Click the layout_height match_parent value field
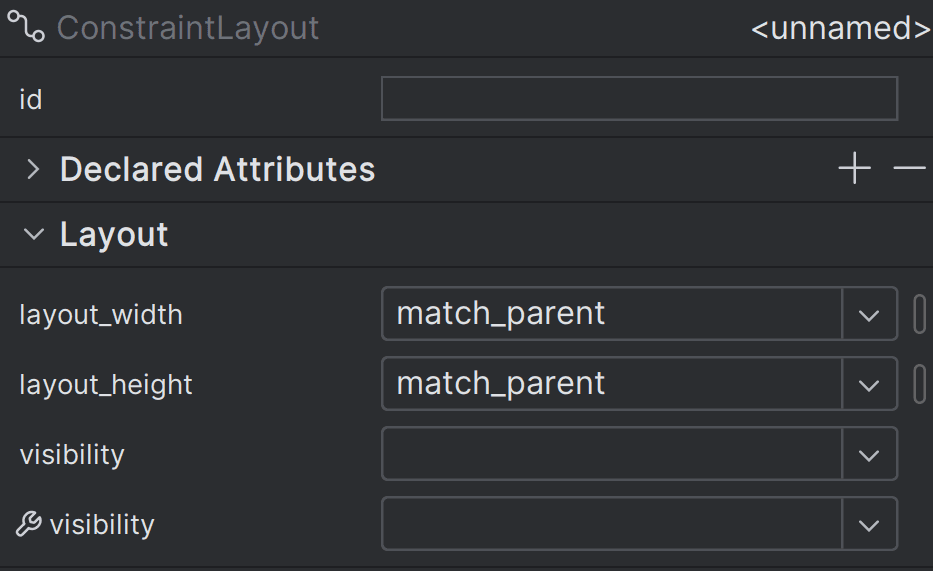This screenshot has width=933, height=571. click(x=612, y=384)
